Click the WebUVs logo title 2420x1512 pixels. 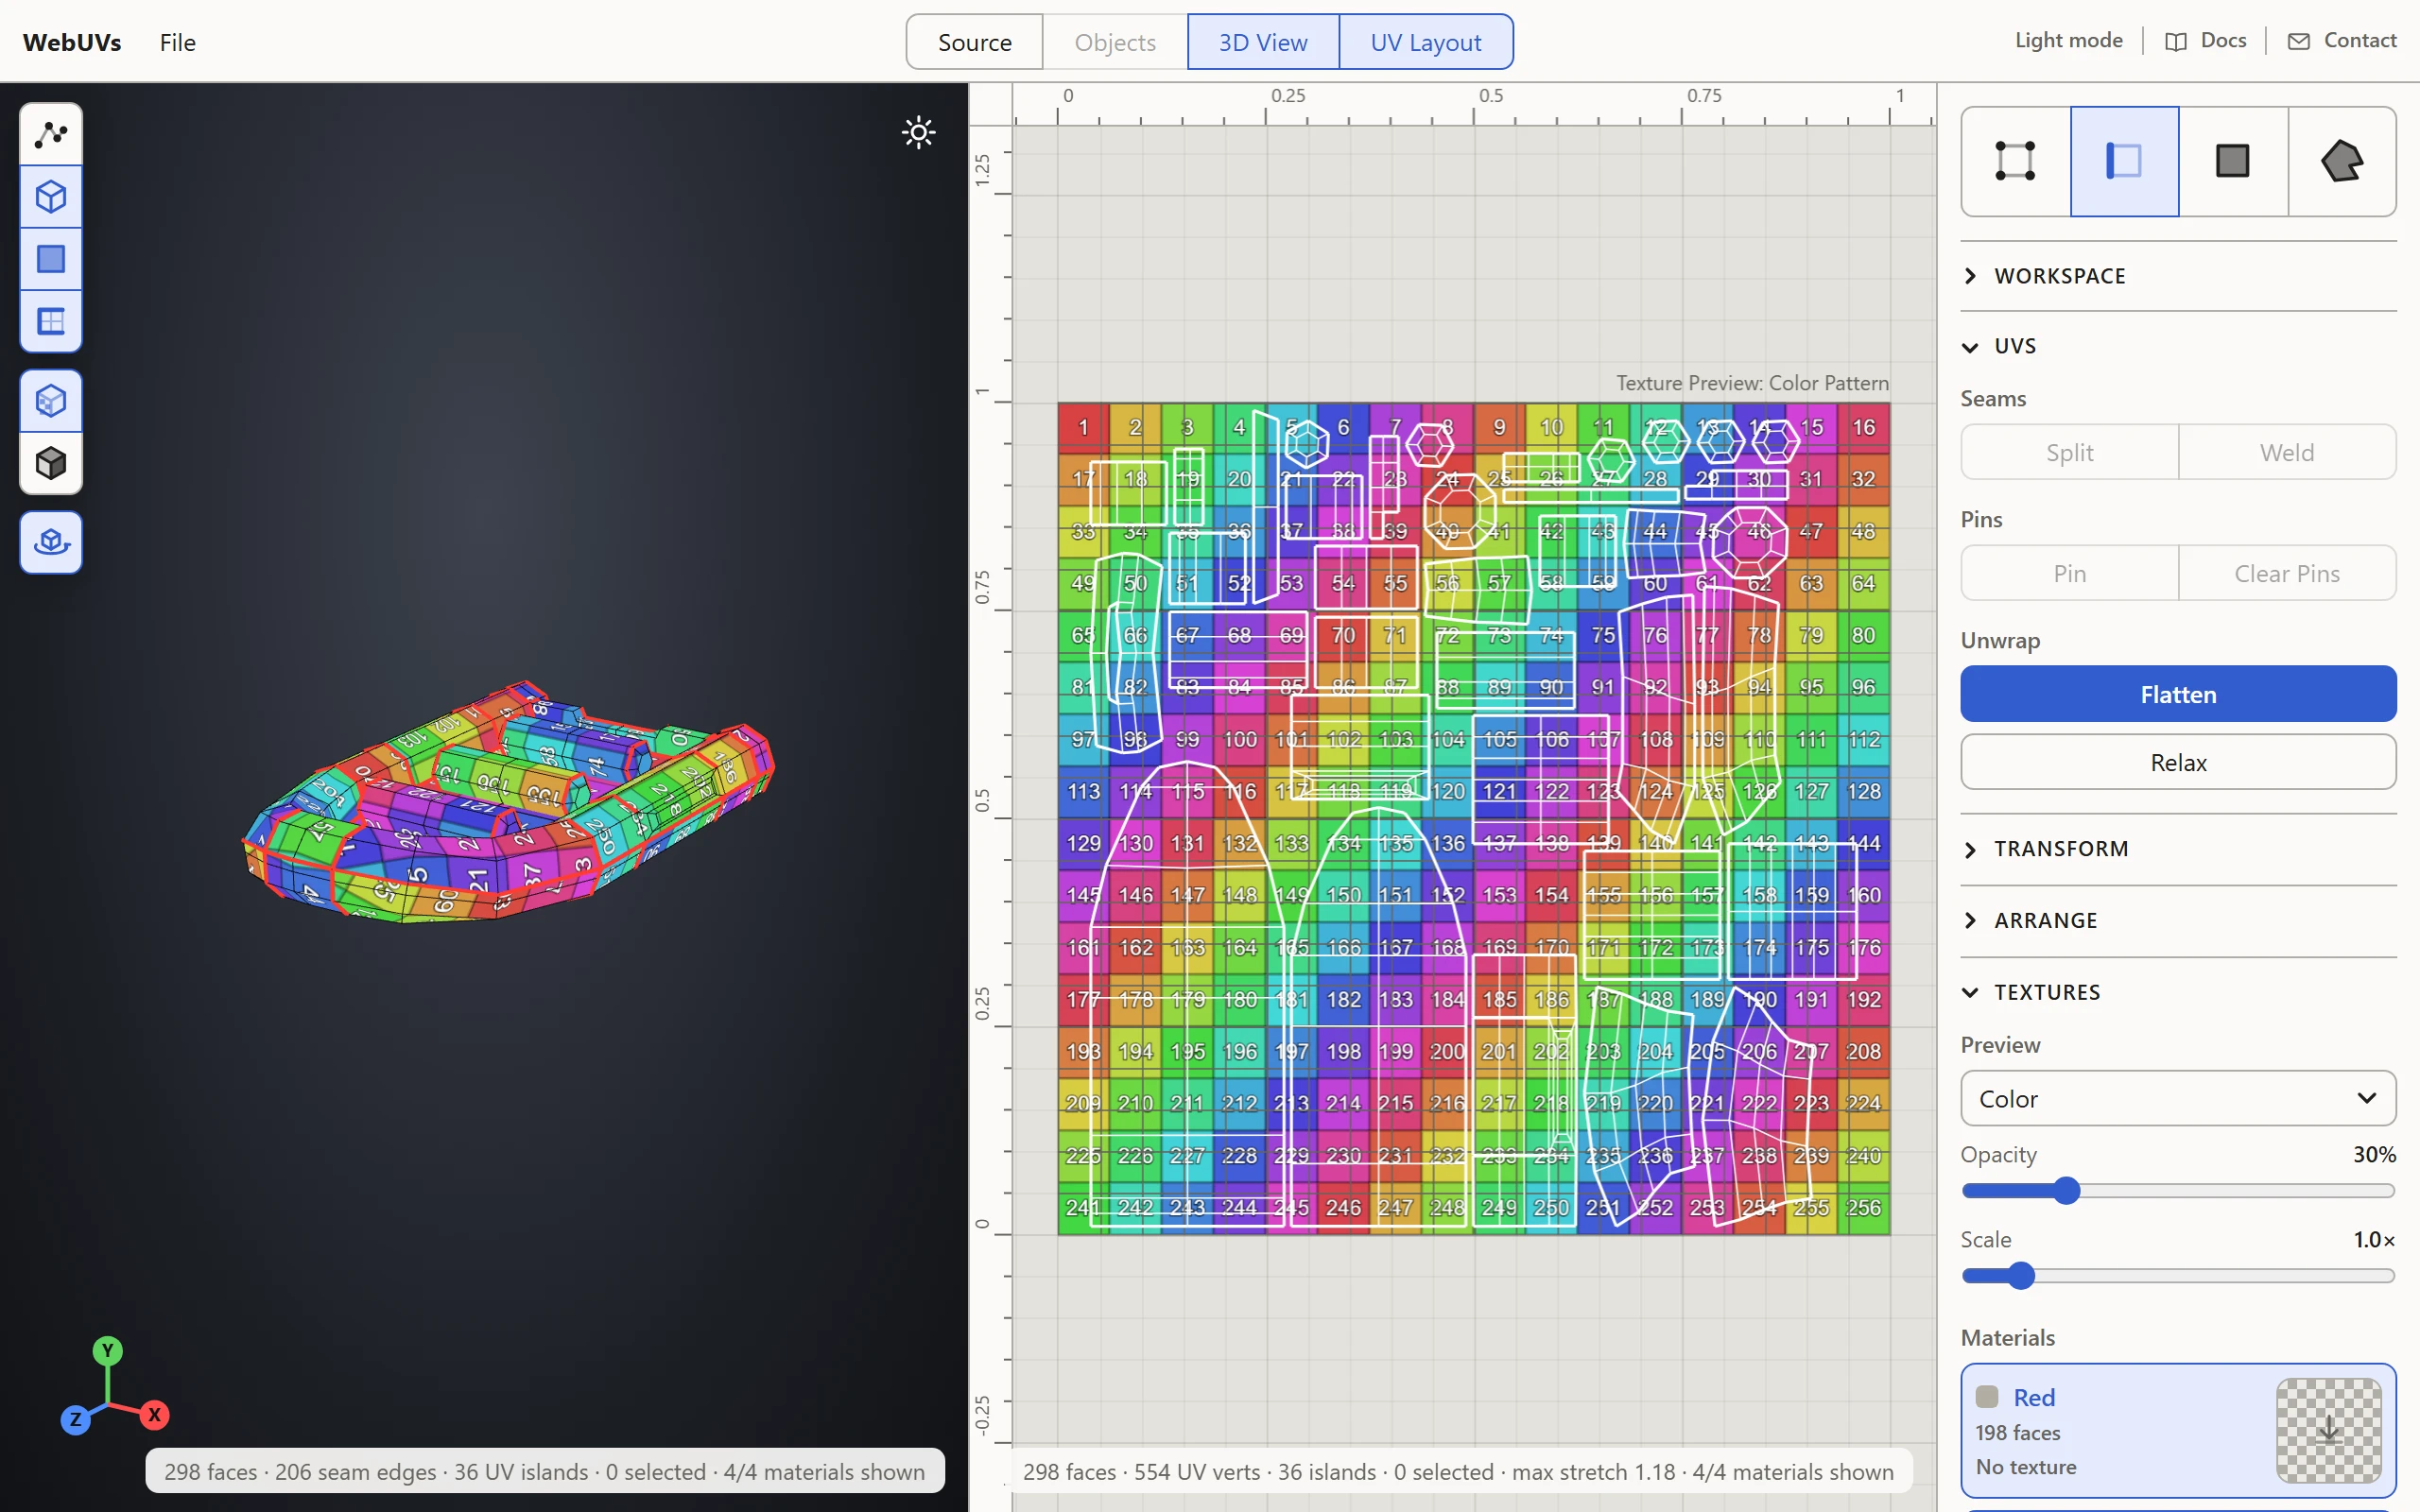click(x=72, y=42)
